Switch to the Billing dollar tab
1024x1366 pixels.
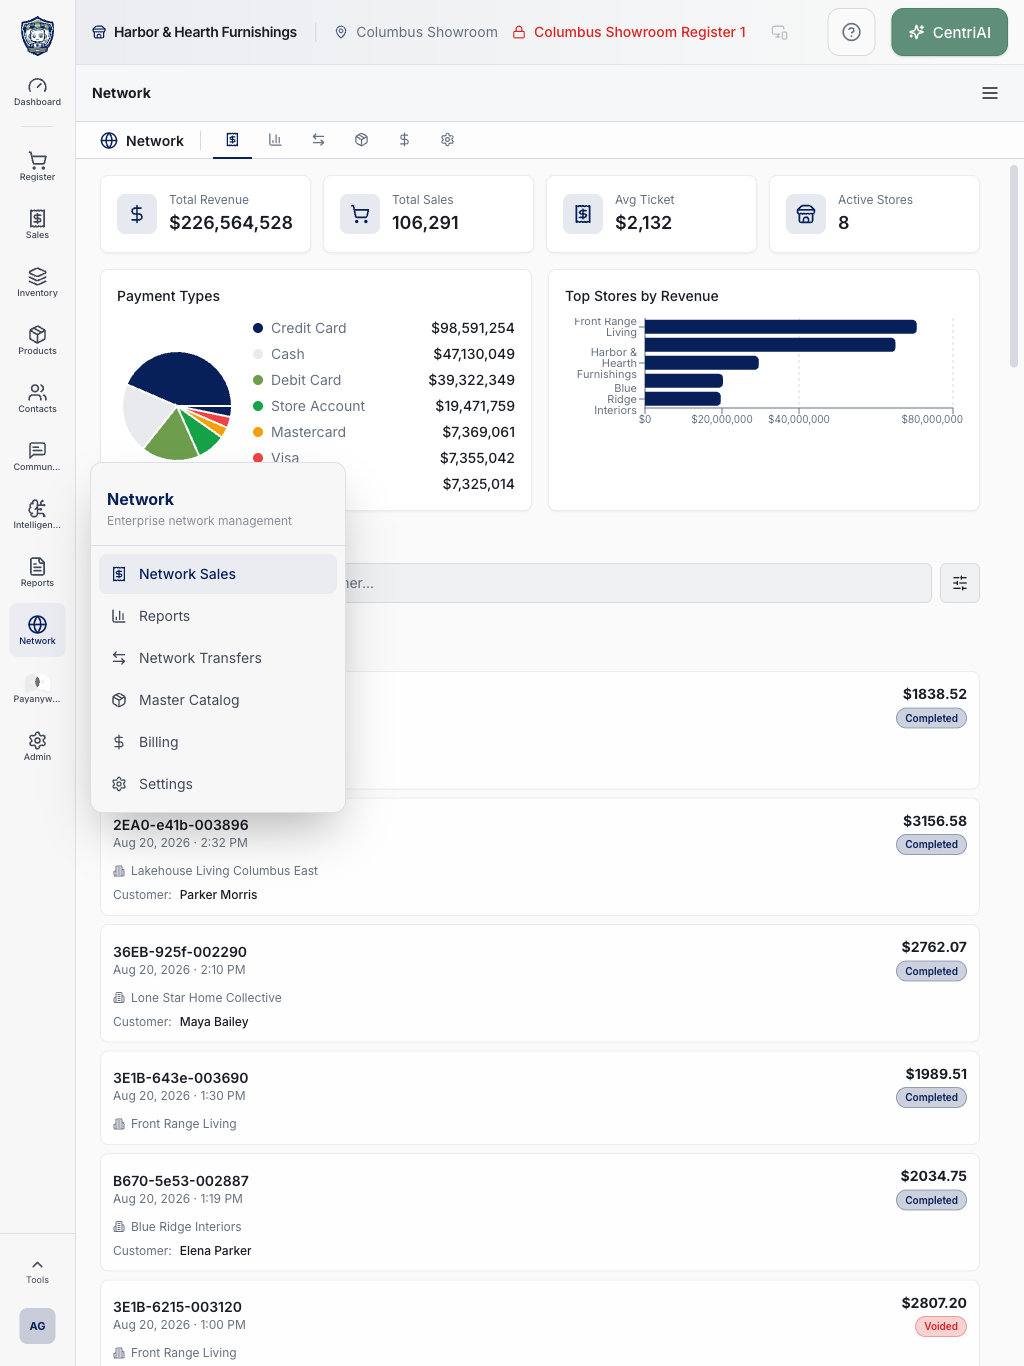pyautogui.click(x=404, y=140)
